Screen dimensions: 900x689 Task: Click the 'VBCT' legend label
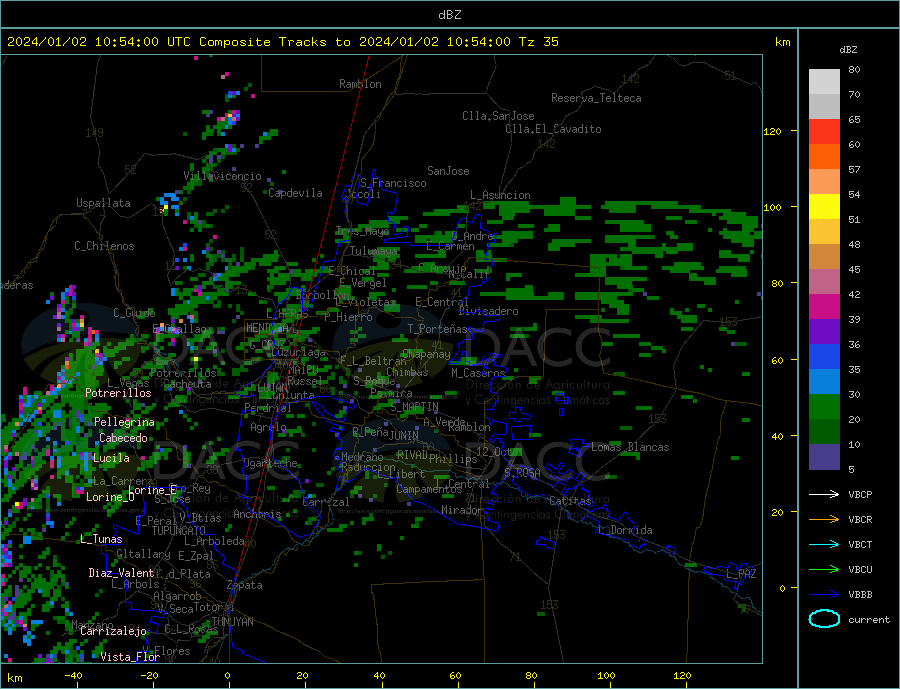(860, 544)
